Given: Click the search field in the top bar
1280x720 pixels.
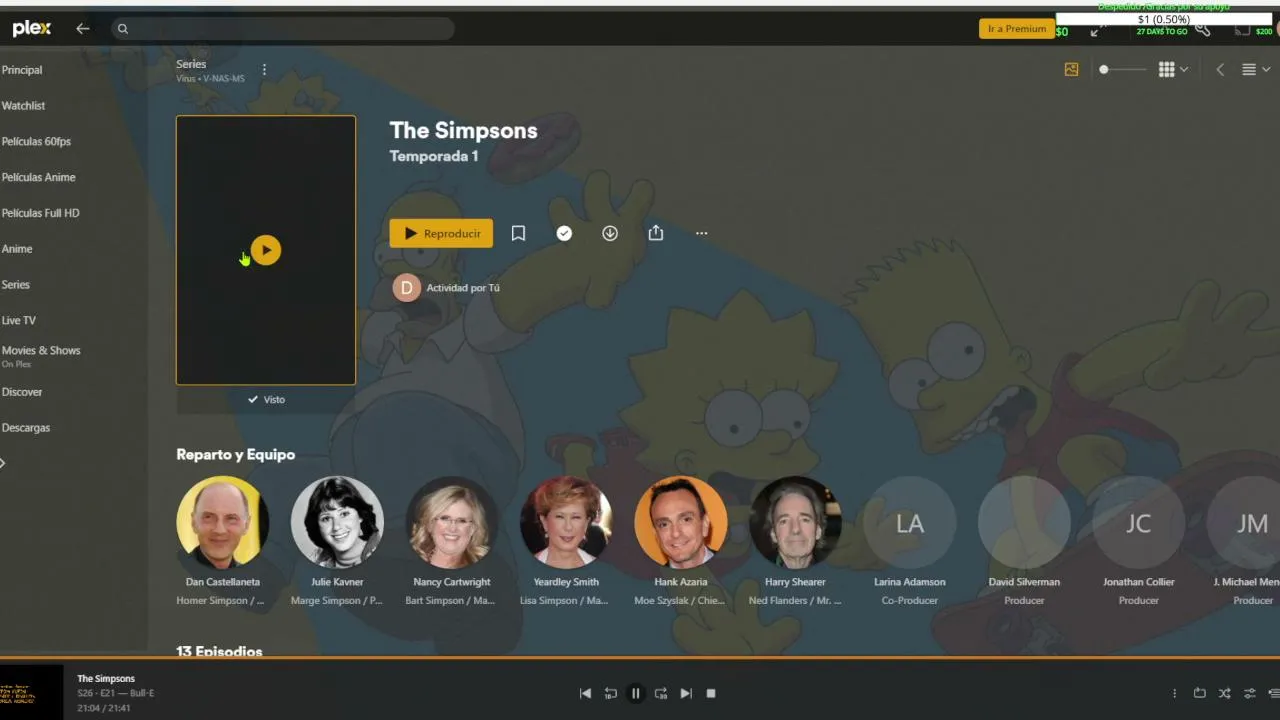Looking at the screenshot, I should [x=283, y=29].
